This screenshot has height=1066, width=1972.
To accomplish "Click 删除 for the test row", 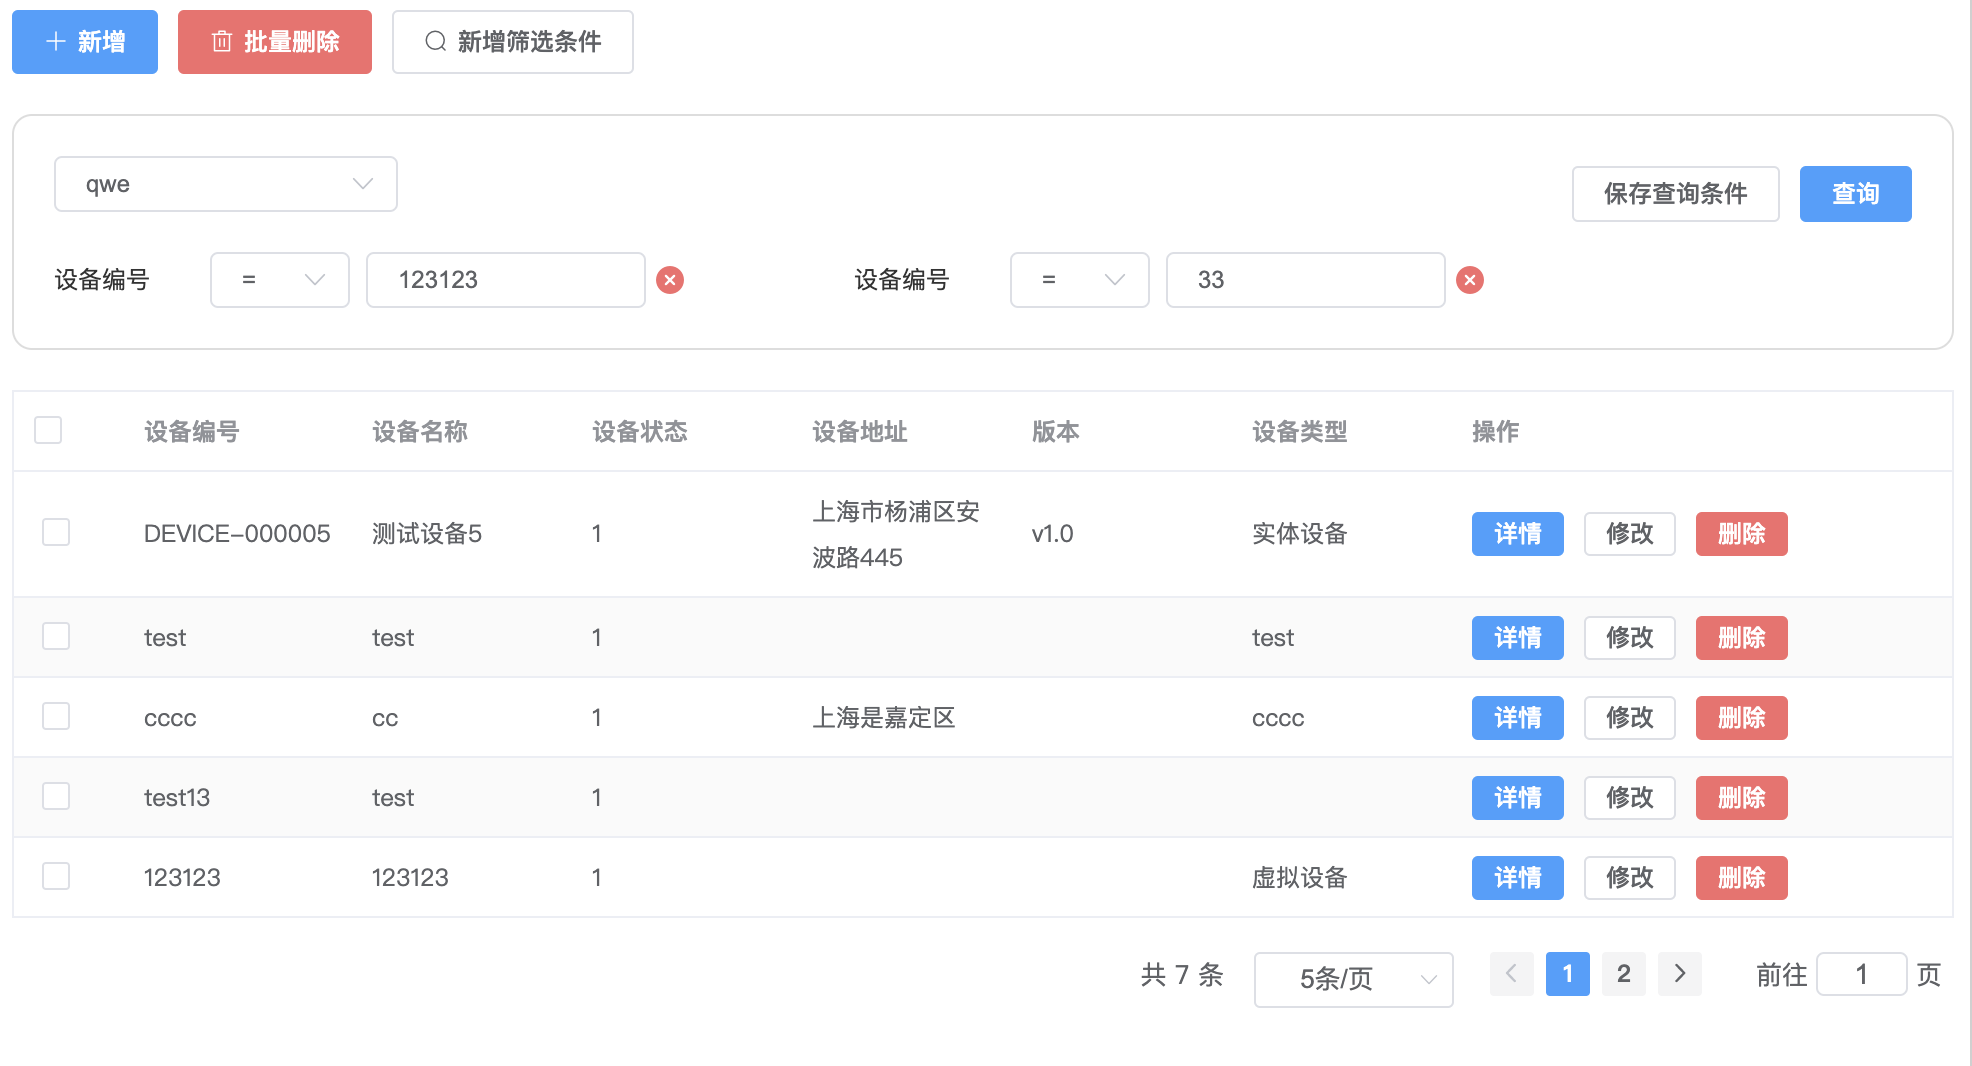I will pos(1742,638).
